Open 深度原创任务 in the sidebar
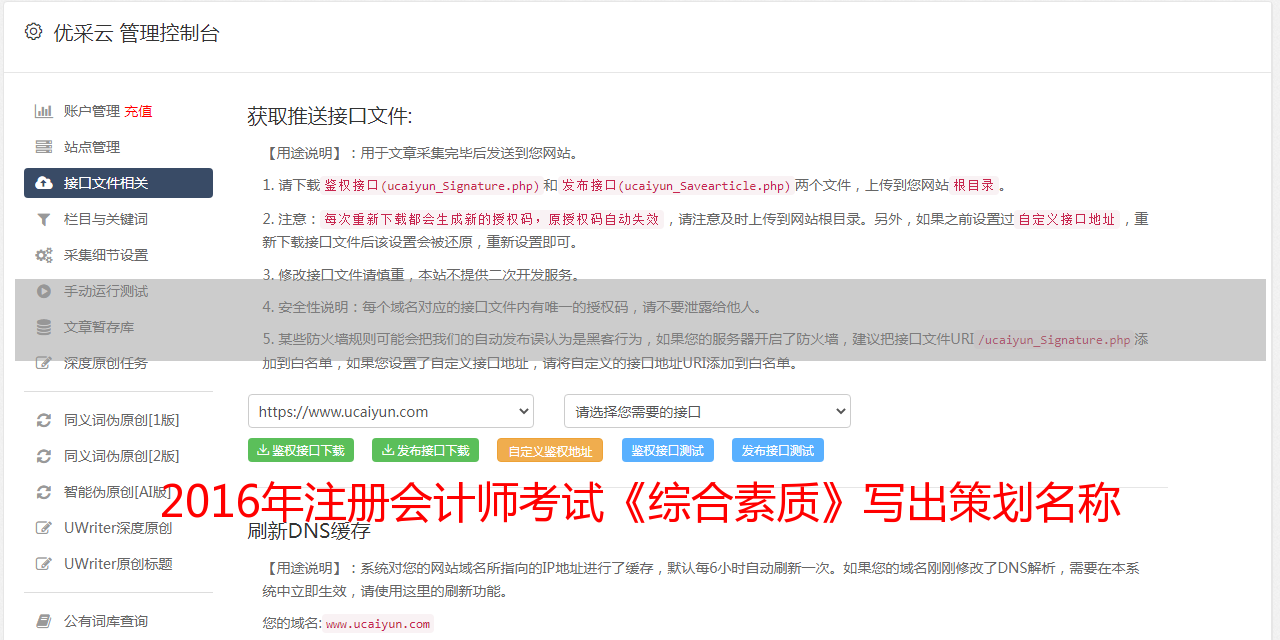The width and height of the screenshot is (1280, 640). [x=118, y=363]
